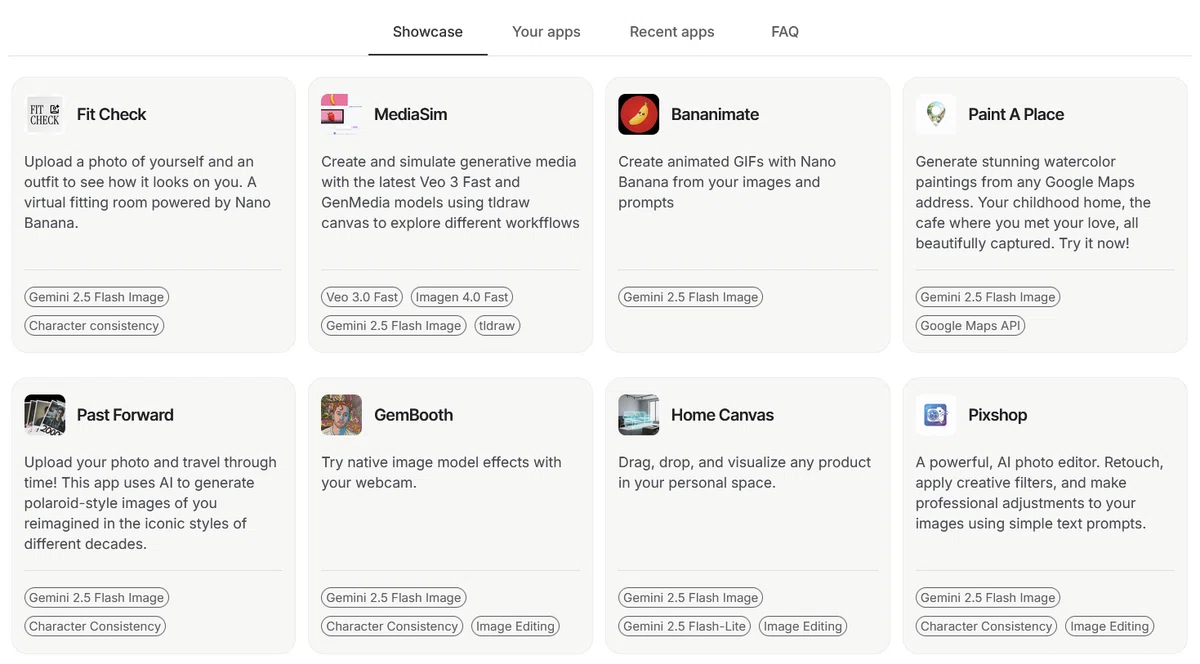This screenshot has height=664, width=1200.
Task: Open the GemBooth card title
Action: pos(413,415)
